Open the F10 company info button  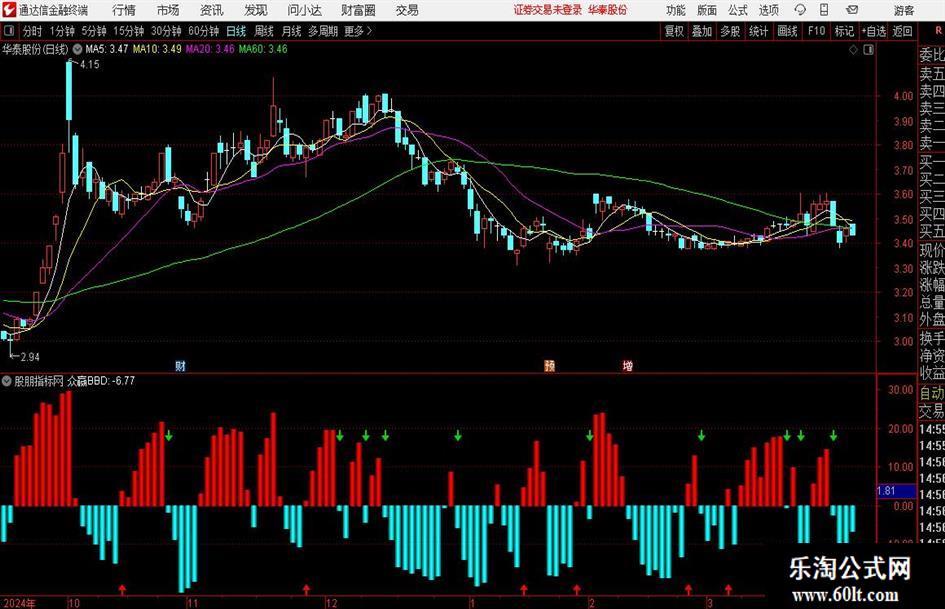tap(816, 31)
